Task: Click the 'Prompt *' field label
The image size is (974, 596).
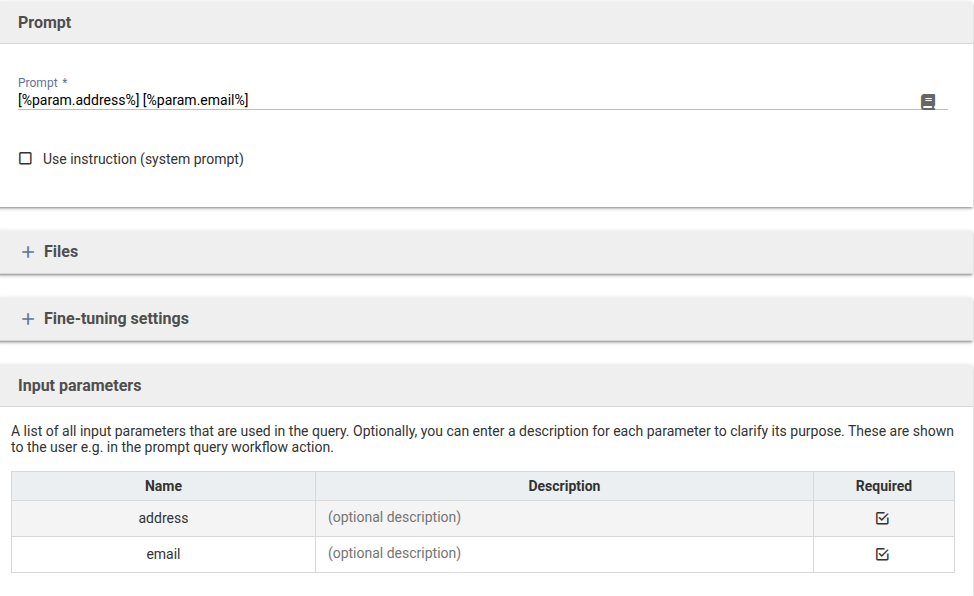Action: tap(42, 83)
